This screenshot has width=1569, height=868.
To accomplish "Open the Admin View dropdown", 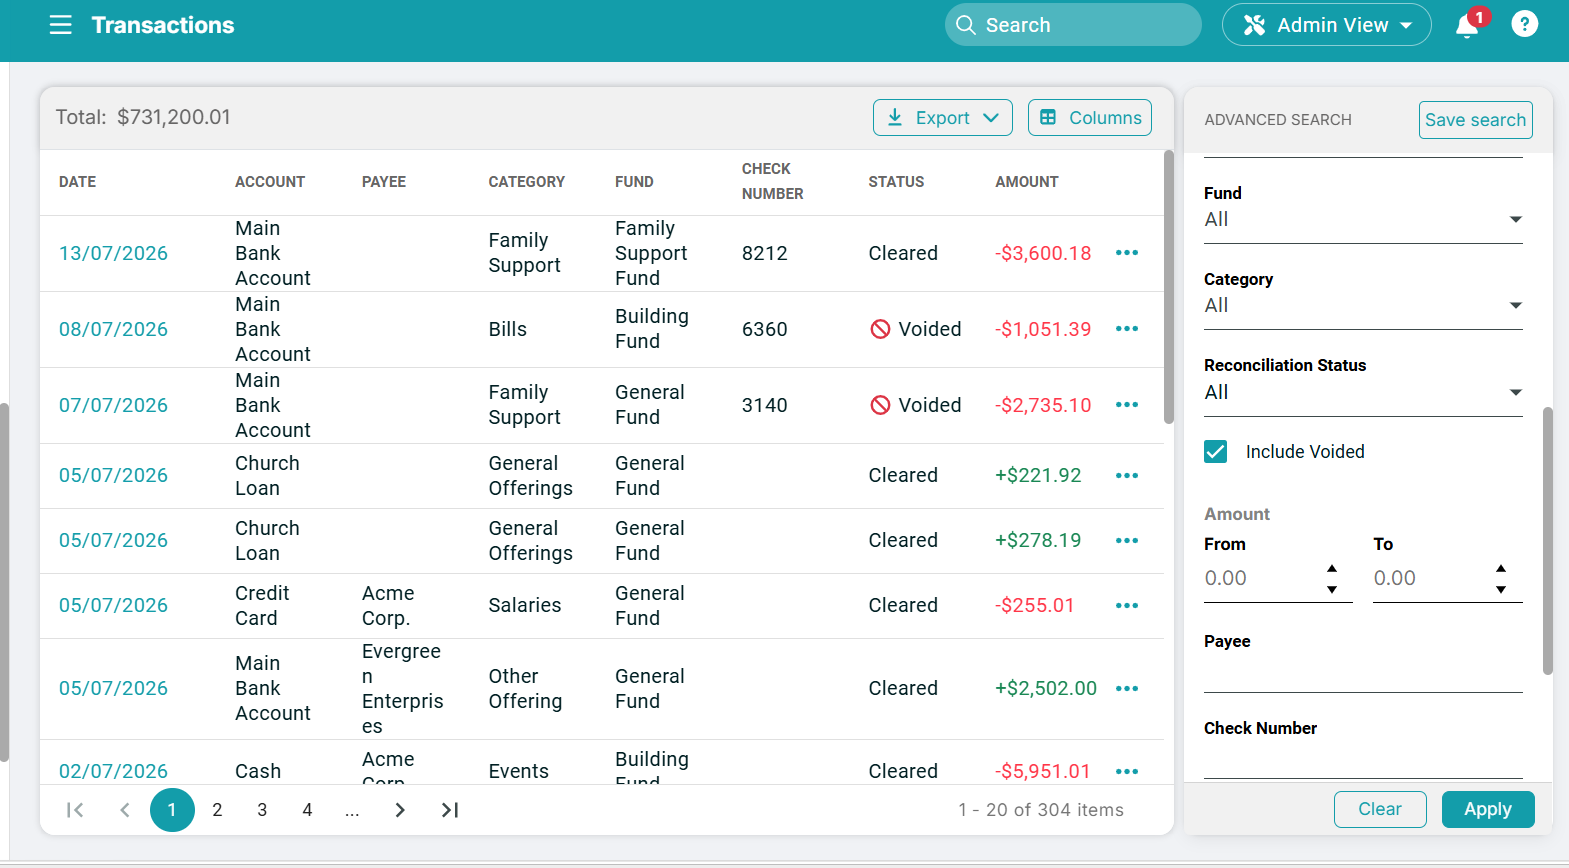I will (1327, 25).
